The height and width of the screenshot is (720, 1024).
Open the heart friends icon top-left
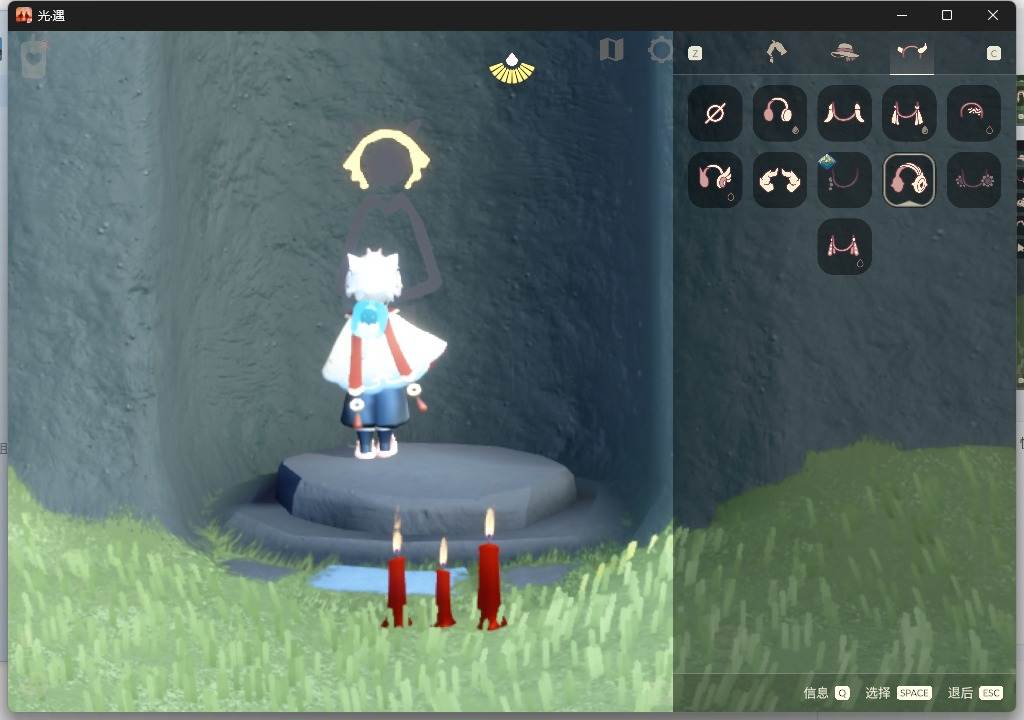click(x=34, y=57)
